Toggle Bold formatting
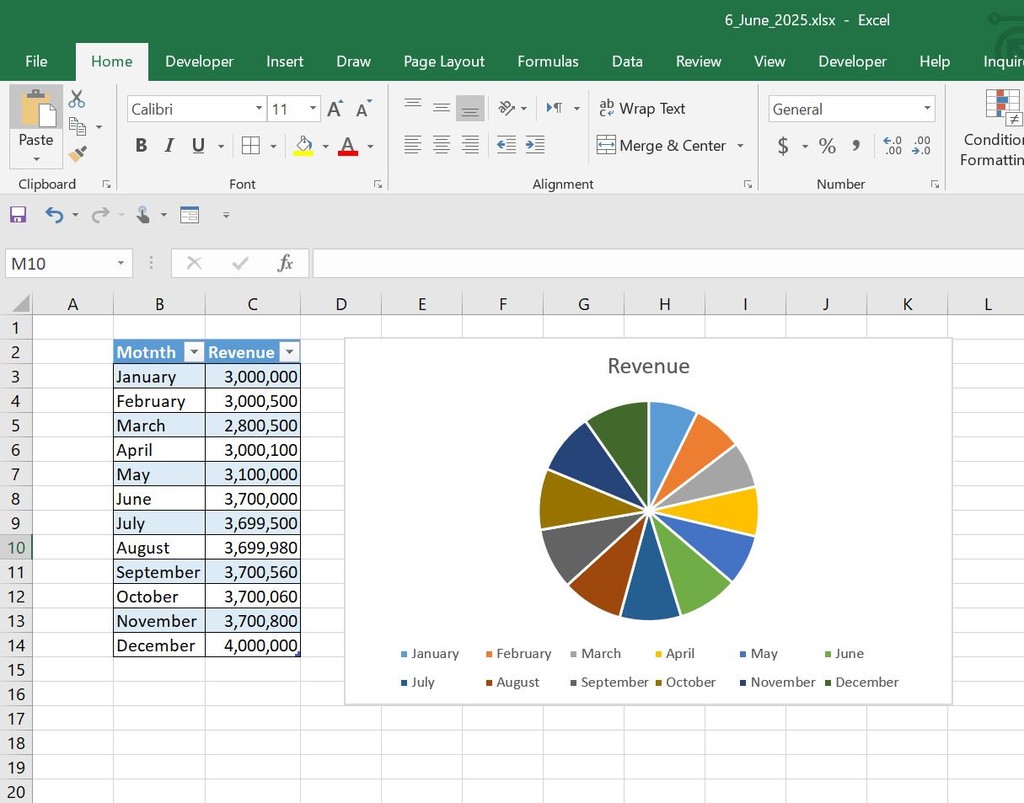The height and width of the screenshot is (803, 1024). (x=141, y=146)
